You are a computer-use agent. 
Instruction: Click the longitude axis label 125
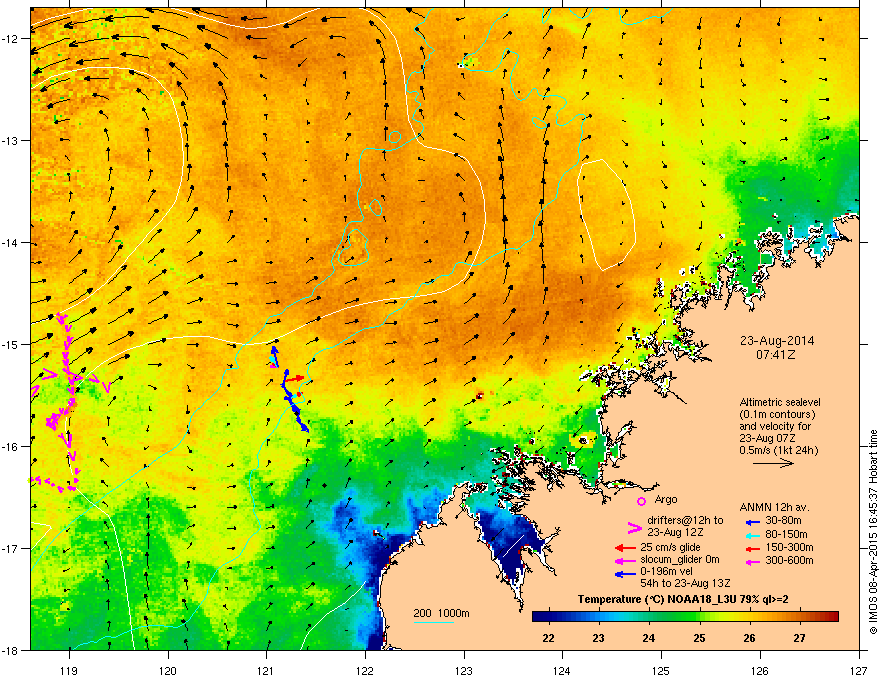pyautogui.click(x=661, y=670)
